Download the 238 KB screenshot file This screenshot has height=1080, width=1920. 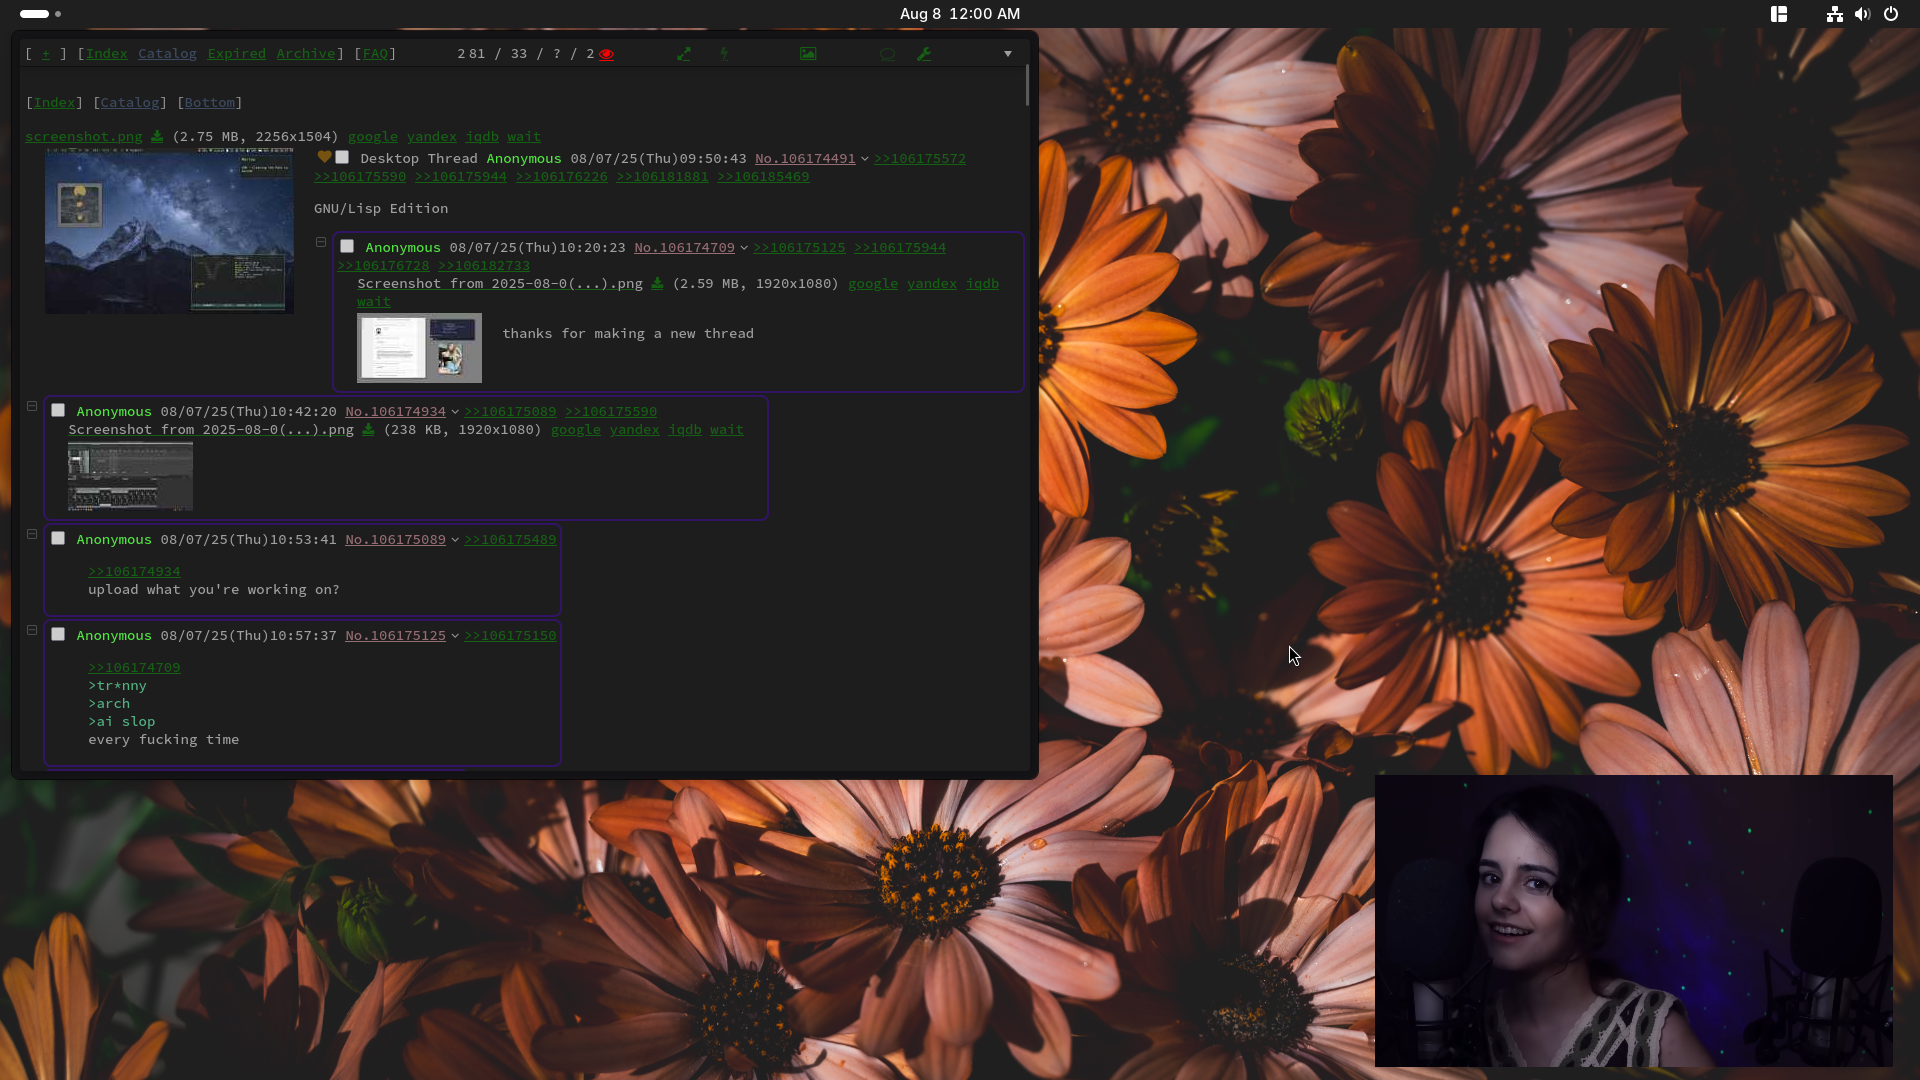[368, 429]
